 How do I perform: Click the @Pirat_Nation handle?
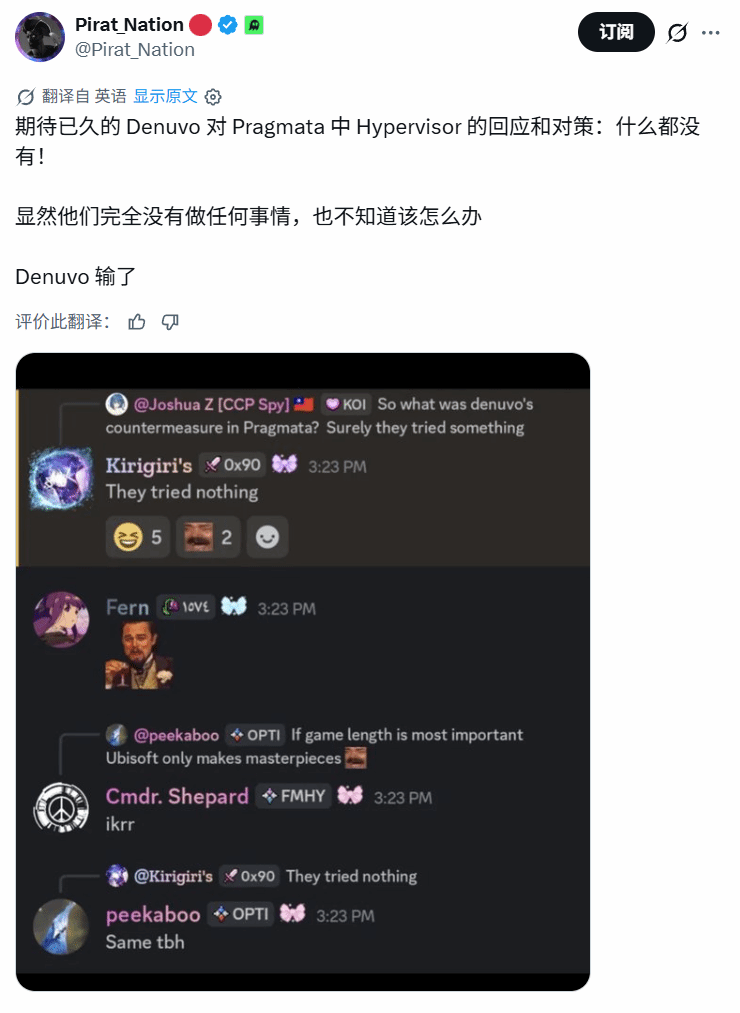[x=134, y=50]
